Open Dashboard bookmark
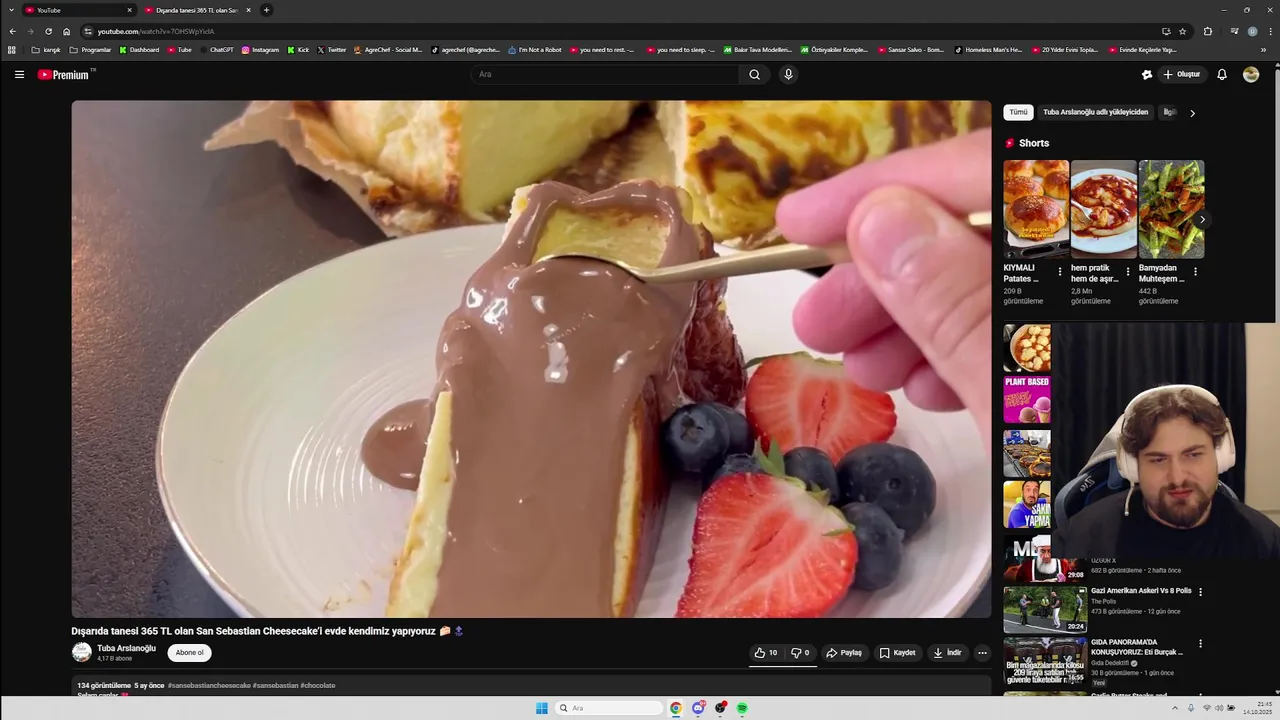This screenshot has height=720, width=1280. pyautogui.click(x=139, y=49)
